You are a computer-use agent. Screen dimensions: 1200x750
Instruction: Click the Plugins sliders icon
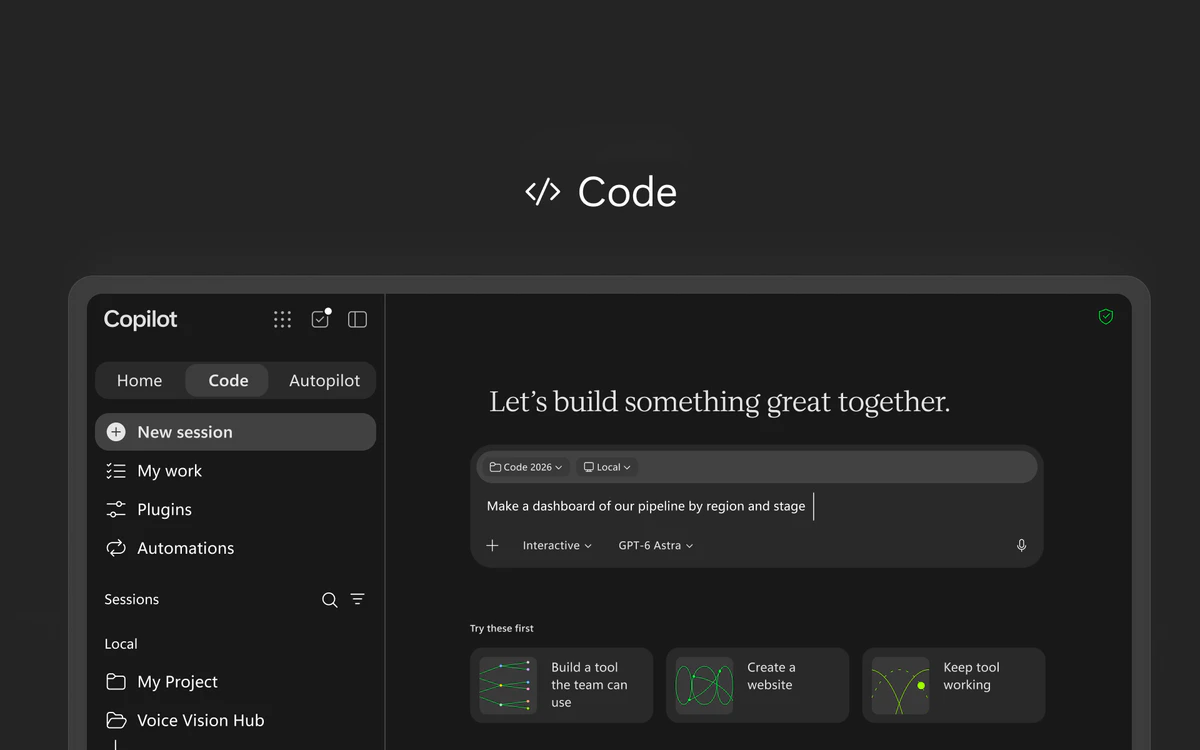tap(116, 509)
